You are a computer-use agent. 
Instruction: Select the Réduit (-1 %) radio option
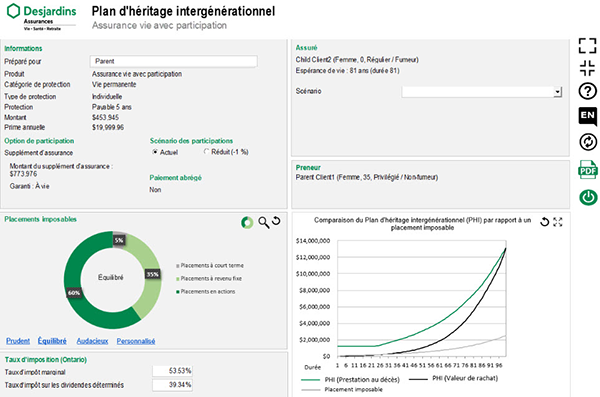tap(207, 152)
